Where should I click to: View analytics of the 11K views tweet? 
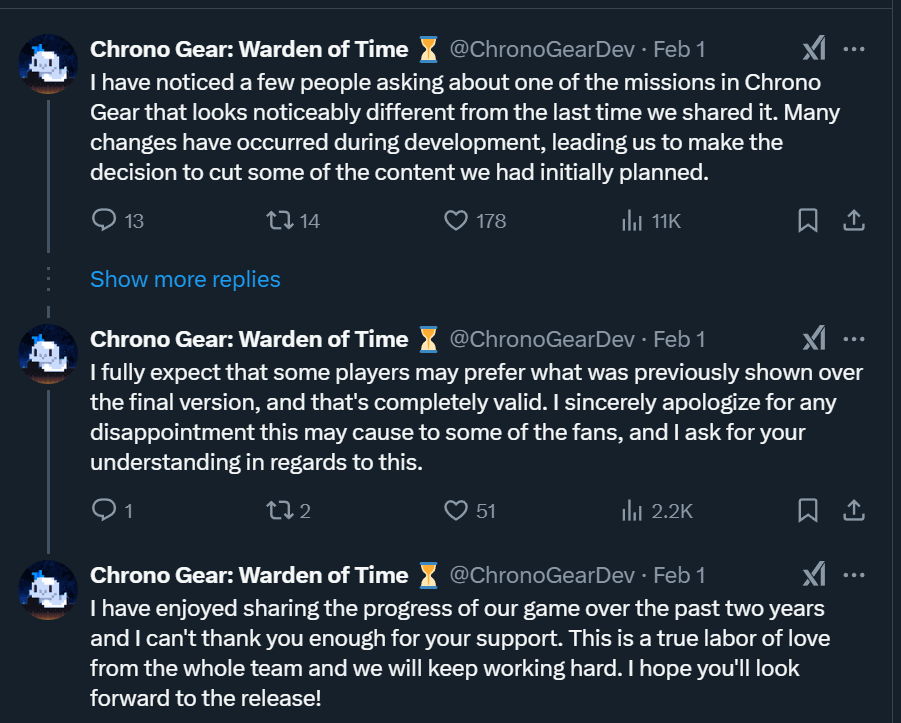[x=632, y=220]
